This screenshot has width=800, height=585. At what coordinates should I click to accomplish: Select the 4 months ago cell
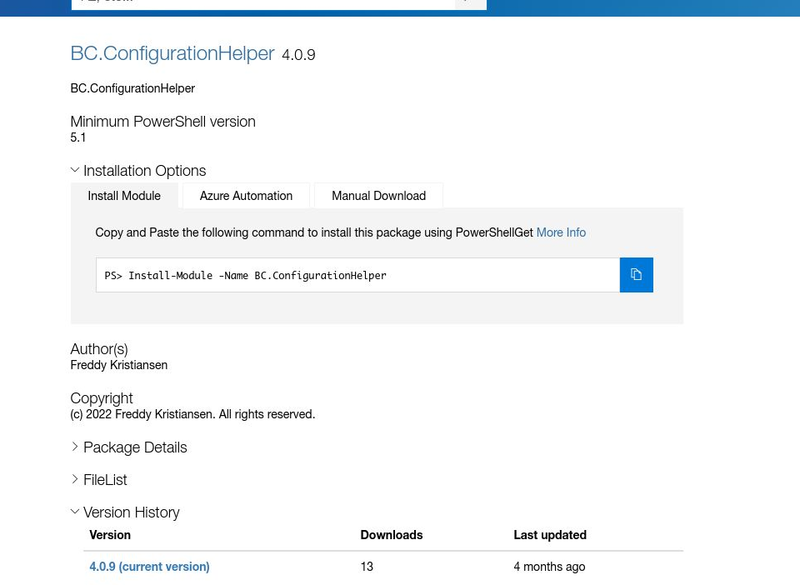(549, 567)
